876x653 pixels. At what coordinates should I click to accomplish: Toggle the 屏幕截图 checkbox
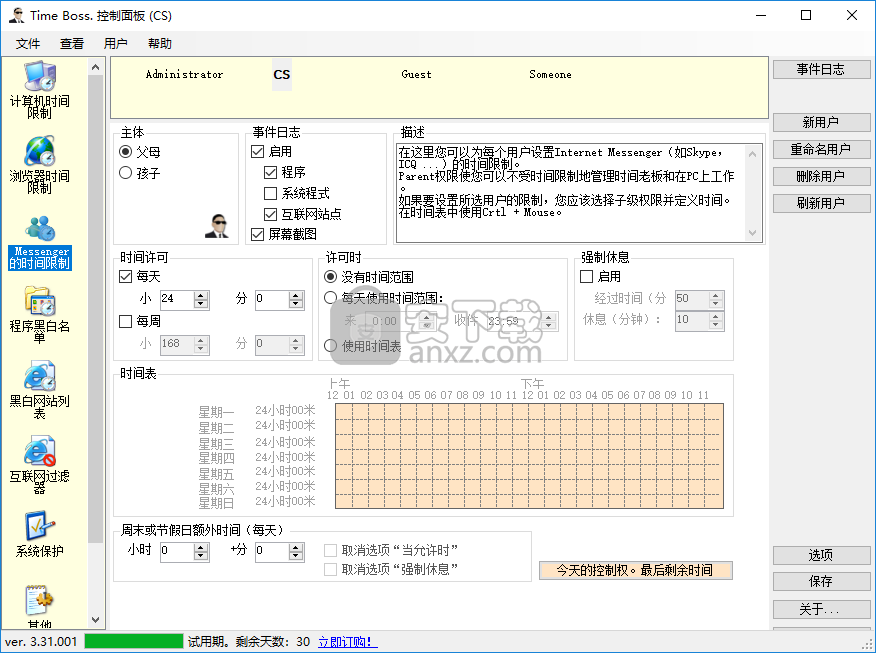tap(258, 234)
